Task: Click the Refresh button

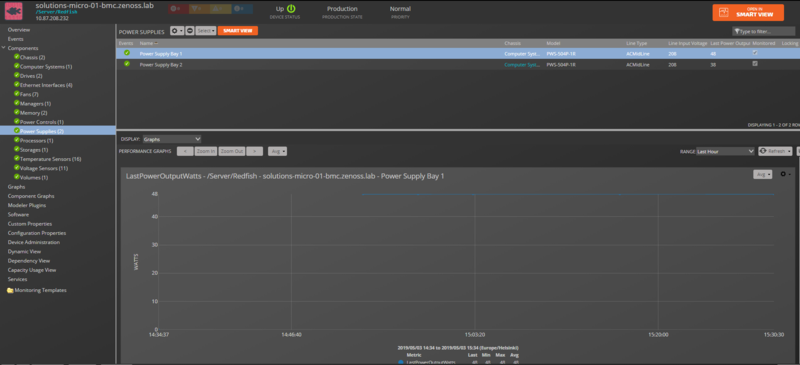Action: (x=776, y=151)
